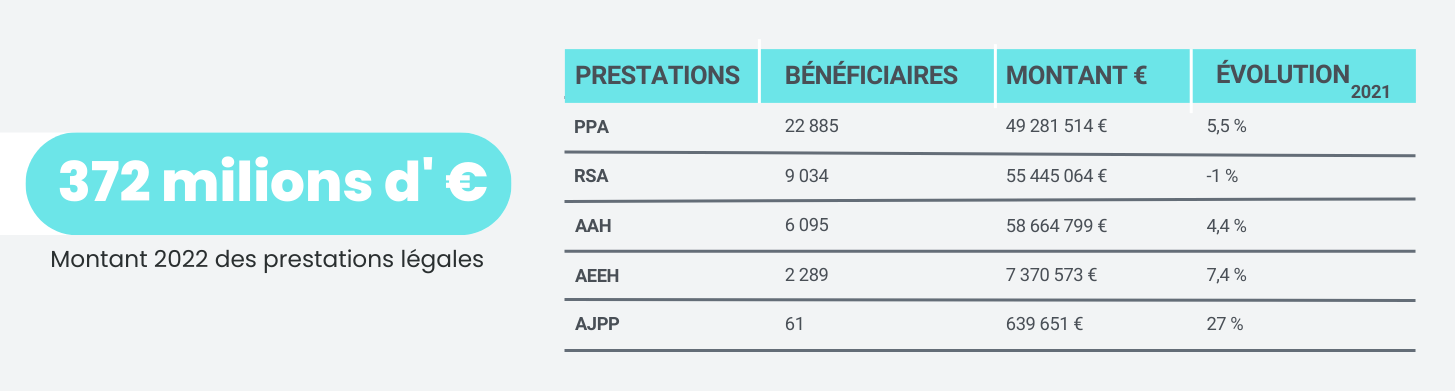Click the -1 % evolution value
Screen dimensions: 1455x391
1222,176
